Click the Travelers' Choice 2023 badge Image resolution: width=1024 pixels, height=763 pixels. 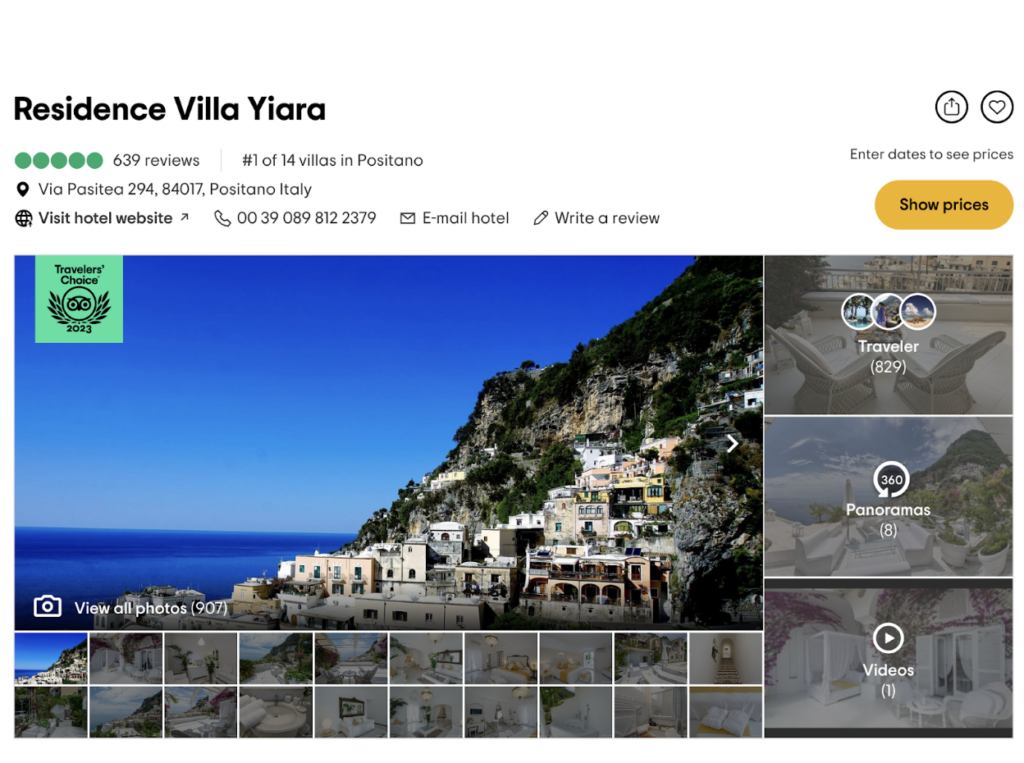tap(79, 299)
